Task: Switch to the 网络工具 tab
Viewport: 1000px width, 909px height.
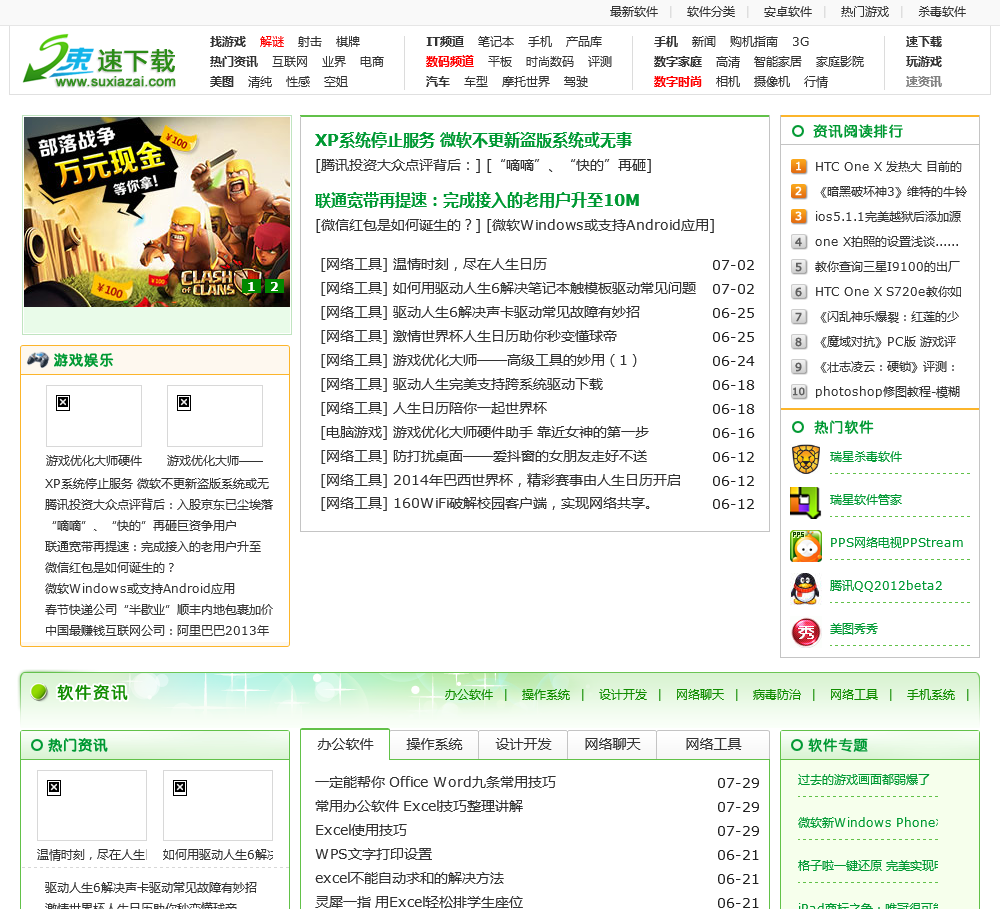Action: [713, 744]
